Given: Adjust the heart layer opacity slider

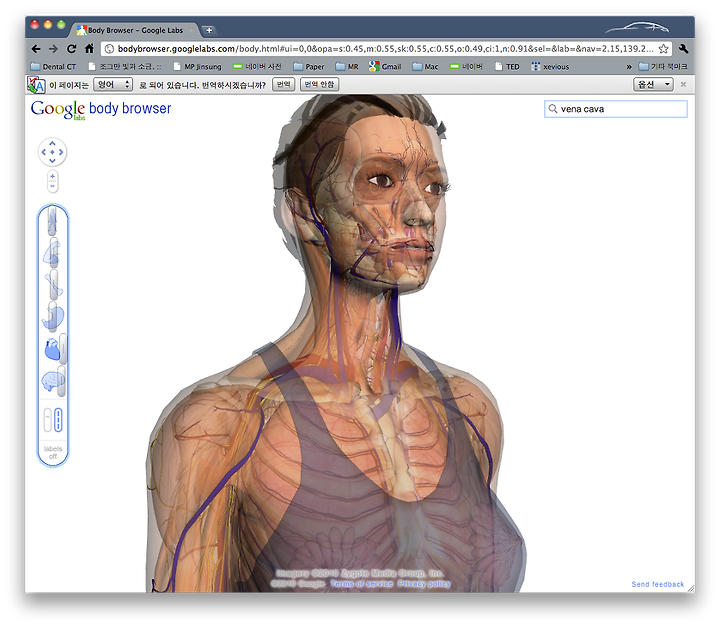Looking at the screenshot, I should point(63,348).
